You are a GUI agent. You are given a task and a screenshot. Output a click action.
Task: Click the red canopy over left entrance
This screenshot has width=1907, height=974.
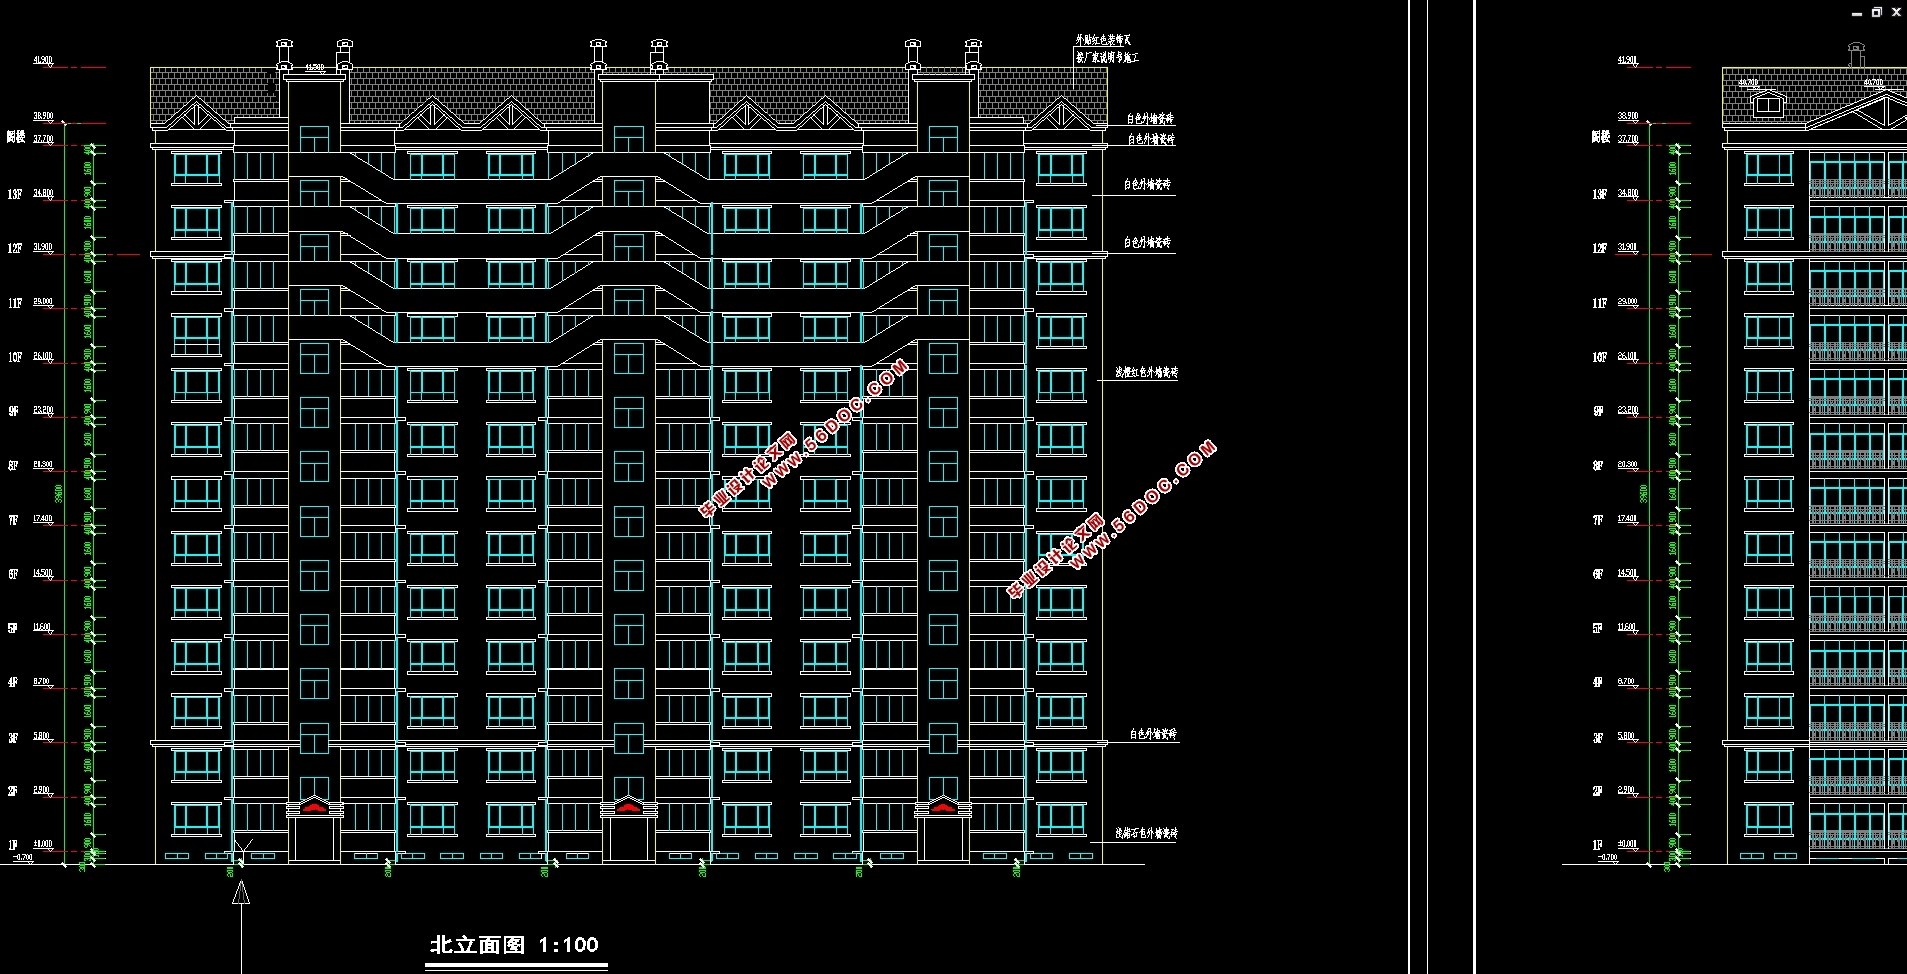click(x=314, y=805)
